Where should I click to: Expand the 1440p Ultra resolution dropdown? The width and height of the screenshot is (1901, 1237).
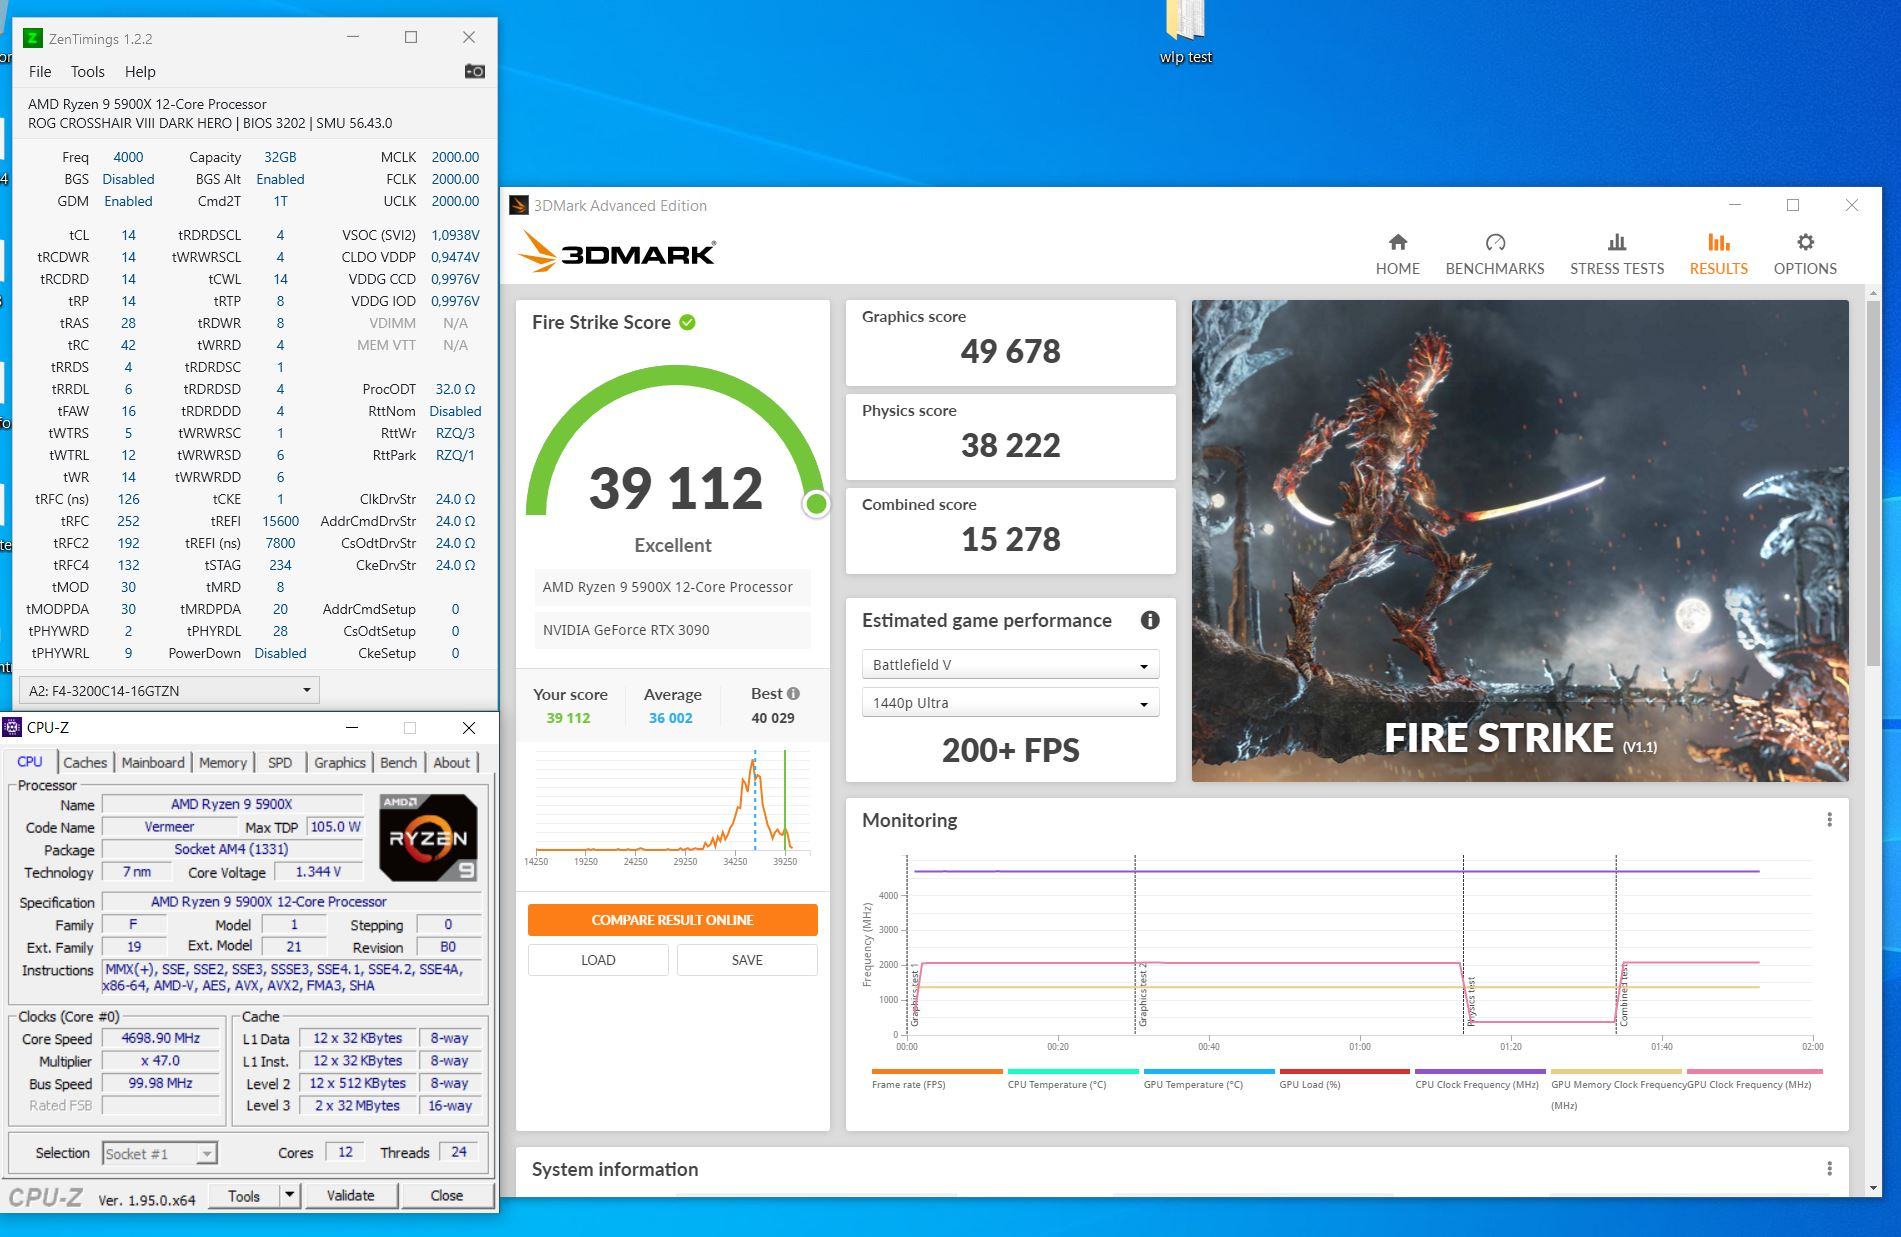click(x=1010, y=703)
